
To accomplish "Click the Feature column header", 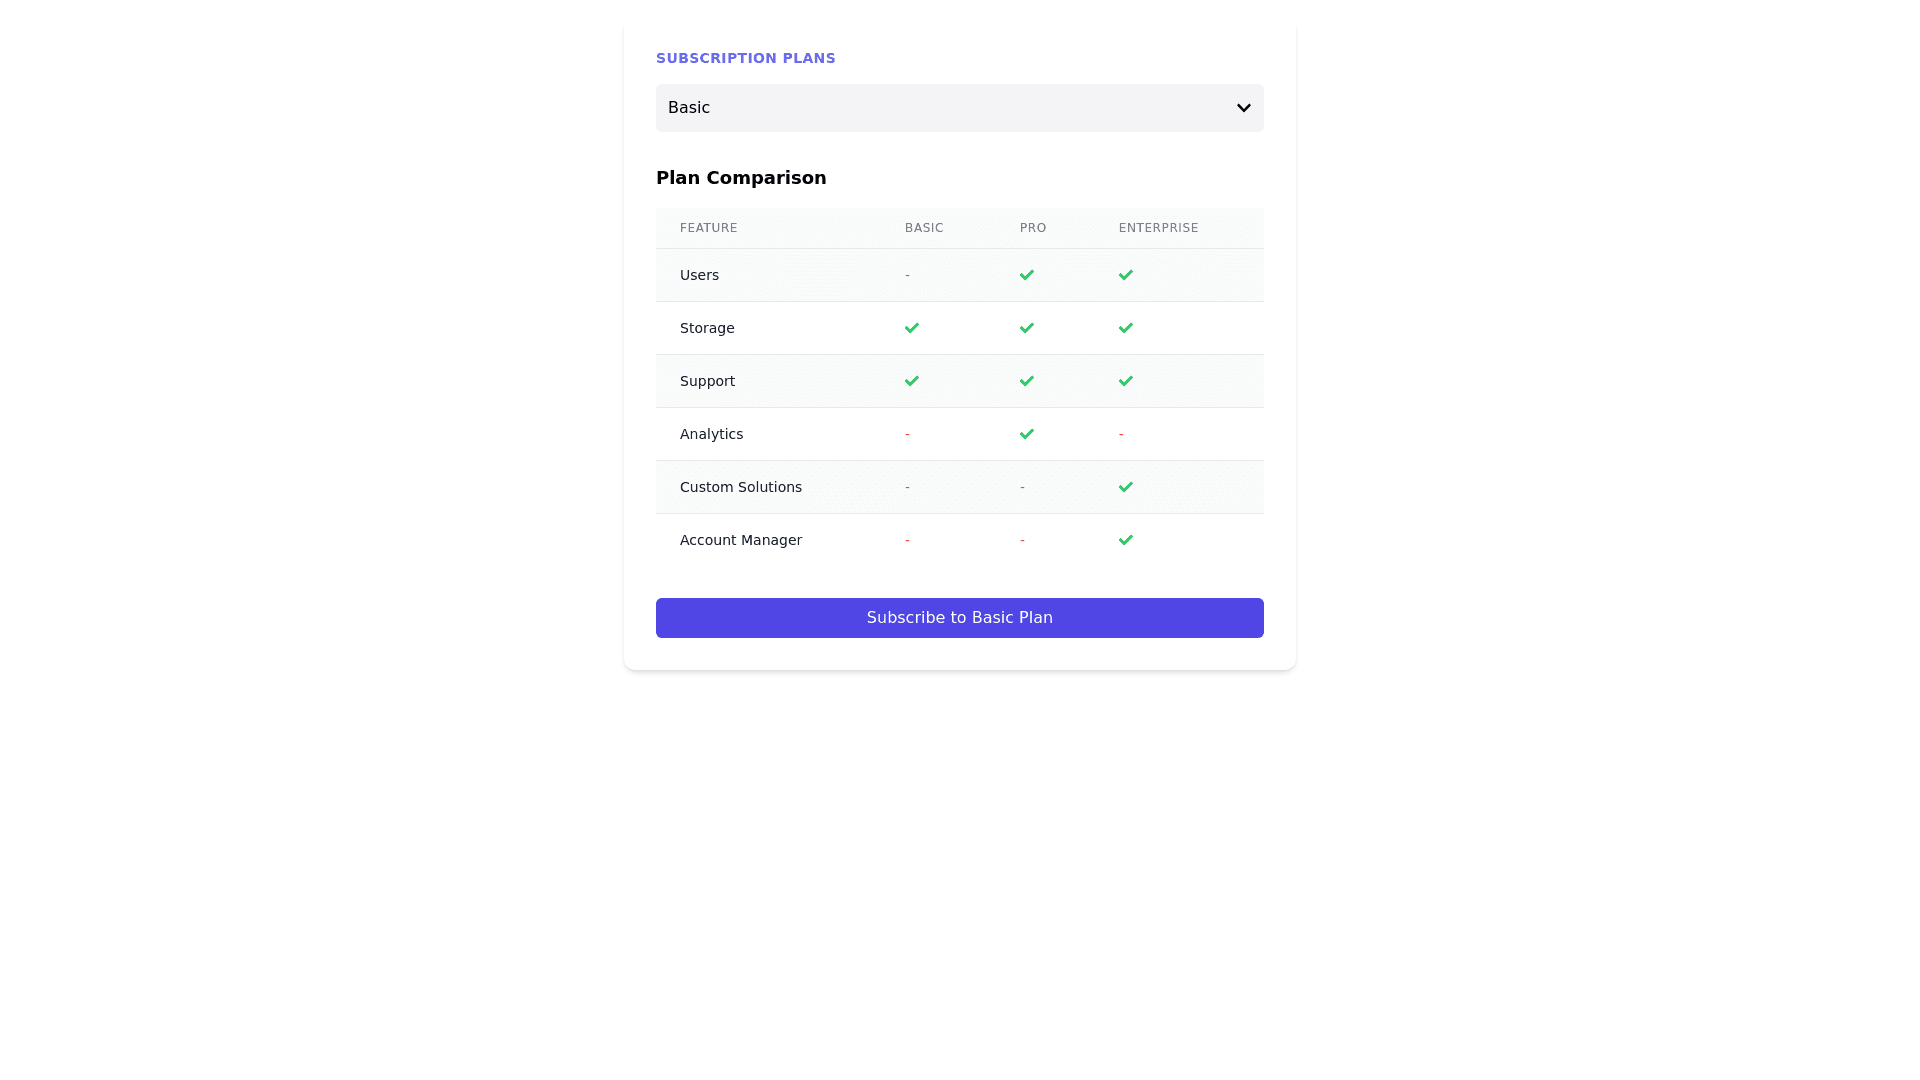I will click(708, 228).
